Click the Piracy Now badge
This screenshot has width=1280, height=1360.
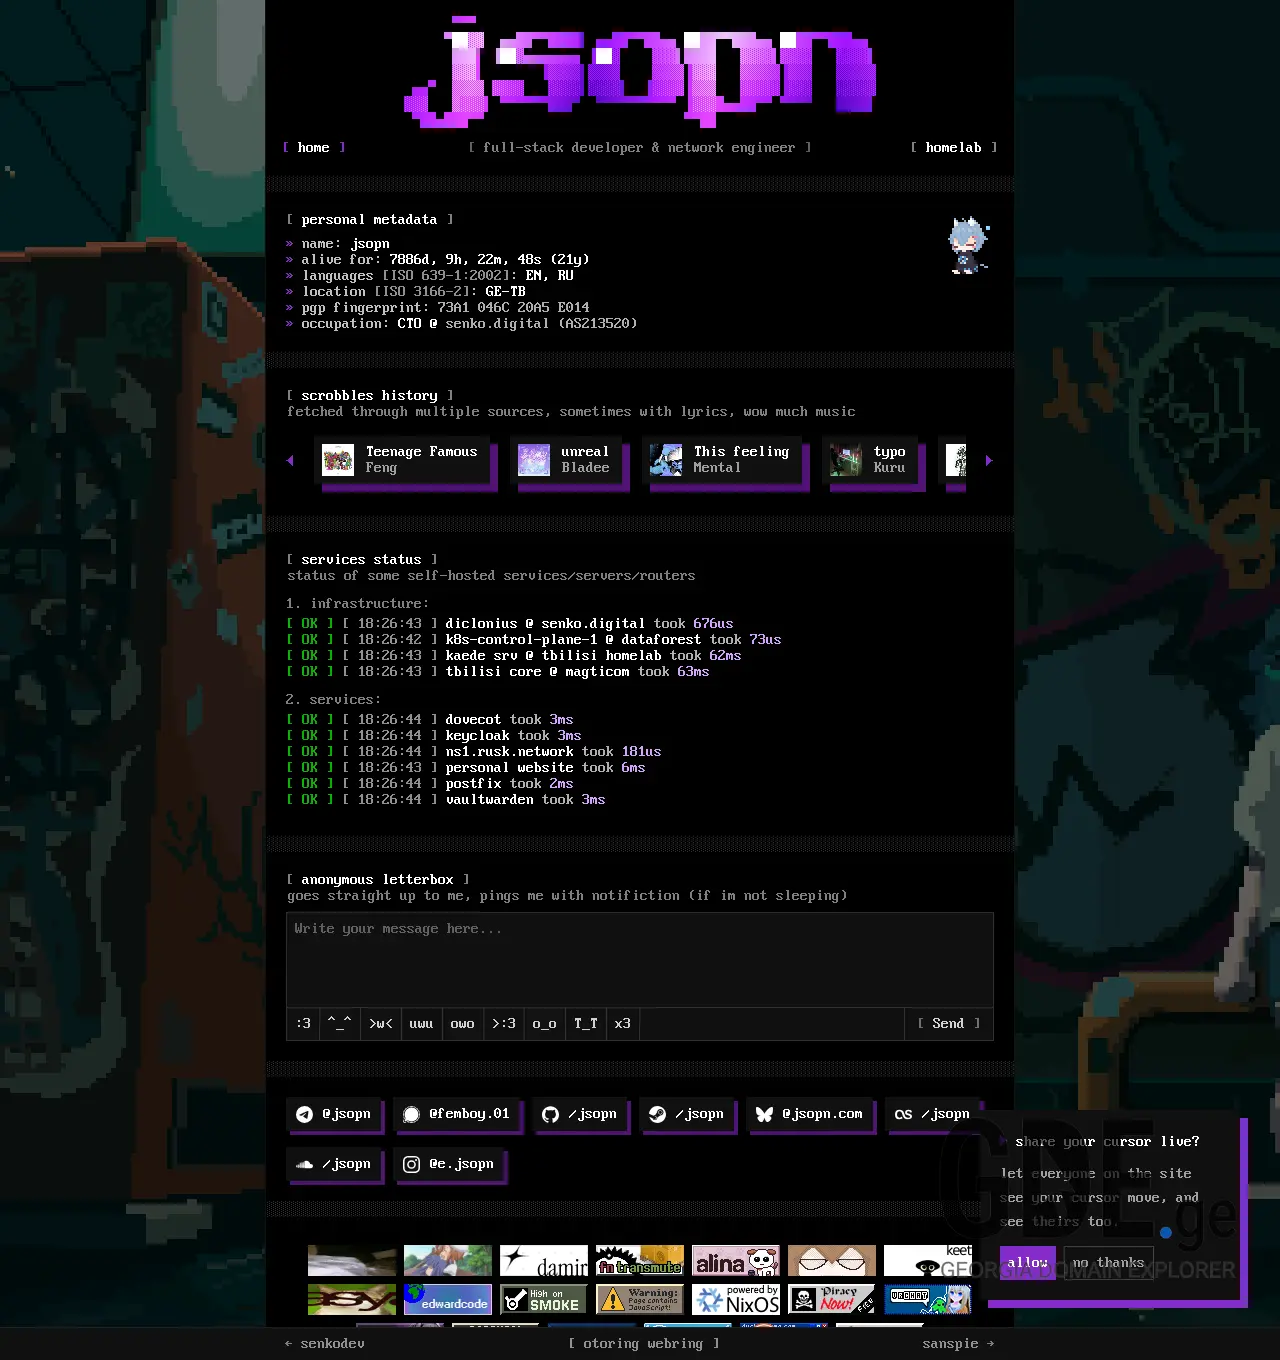[x=832, y=1299]
